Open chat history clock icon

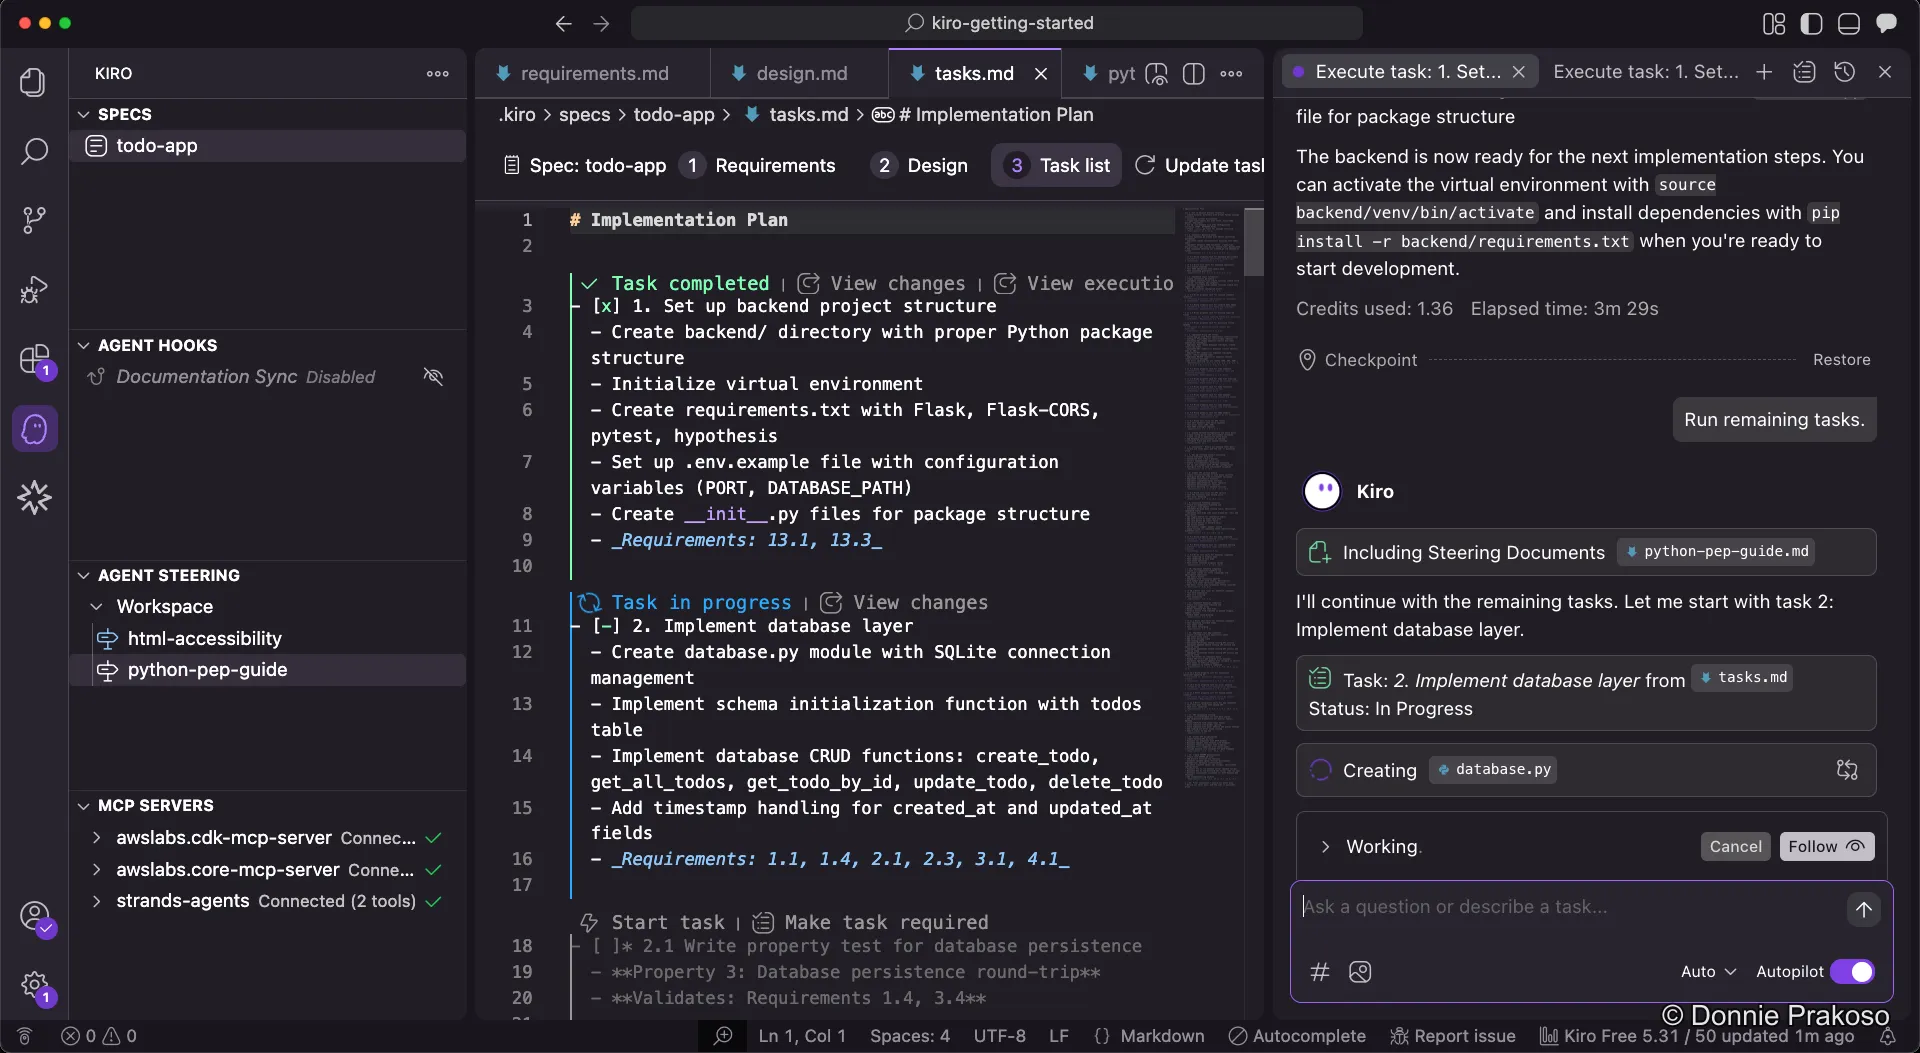click(x=1844, y=72)
